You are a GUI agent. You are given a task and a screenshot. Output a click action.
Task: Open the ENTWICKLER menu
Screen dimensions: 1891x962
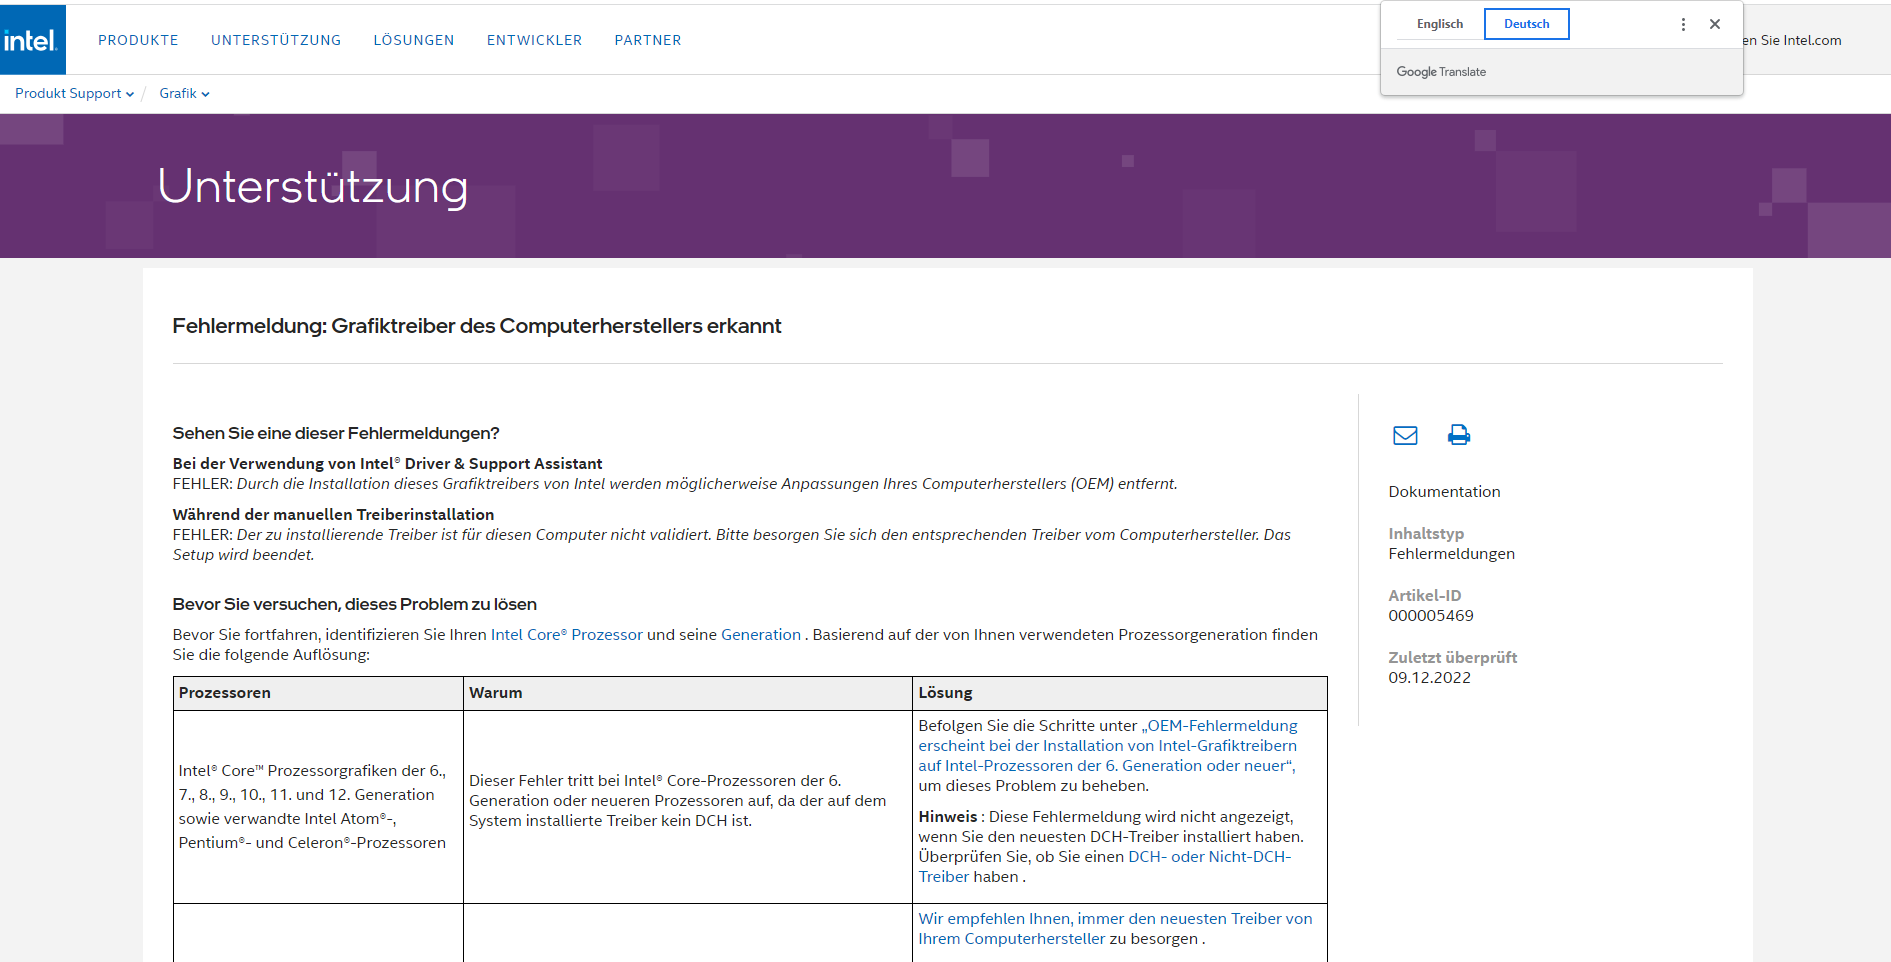tap(534, 40)
